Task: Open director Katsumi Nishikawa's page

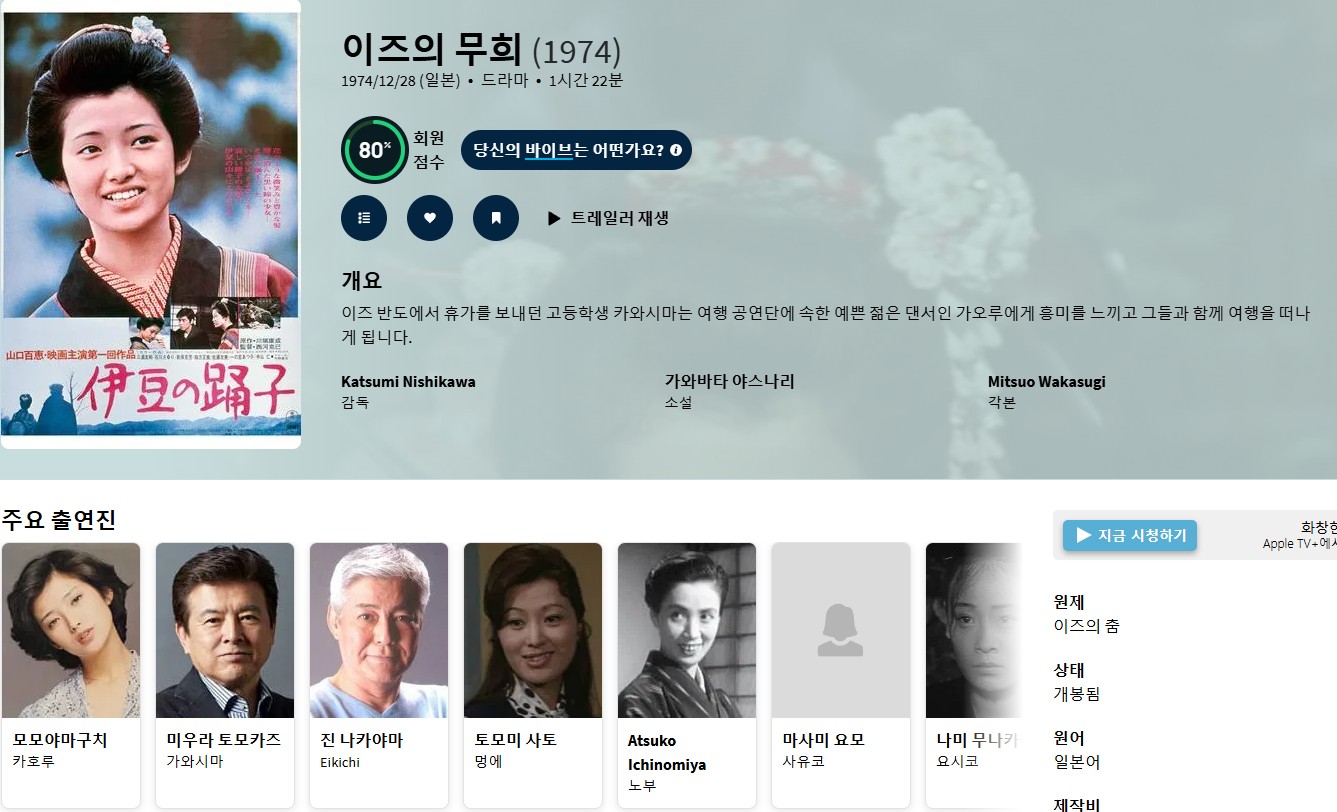Action: [408, 382]
